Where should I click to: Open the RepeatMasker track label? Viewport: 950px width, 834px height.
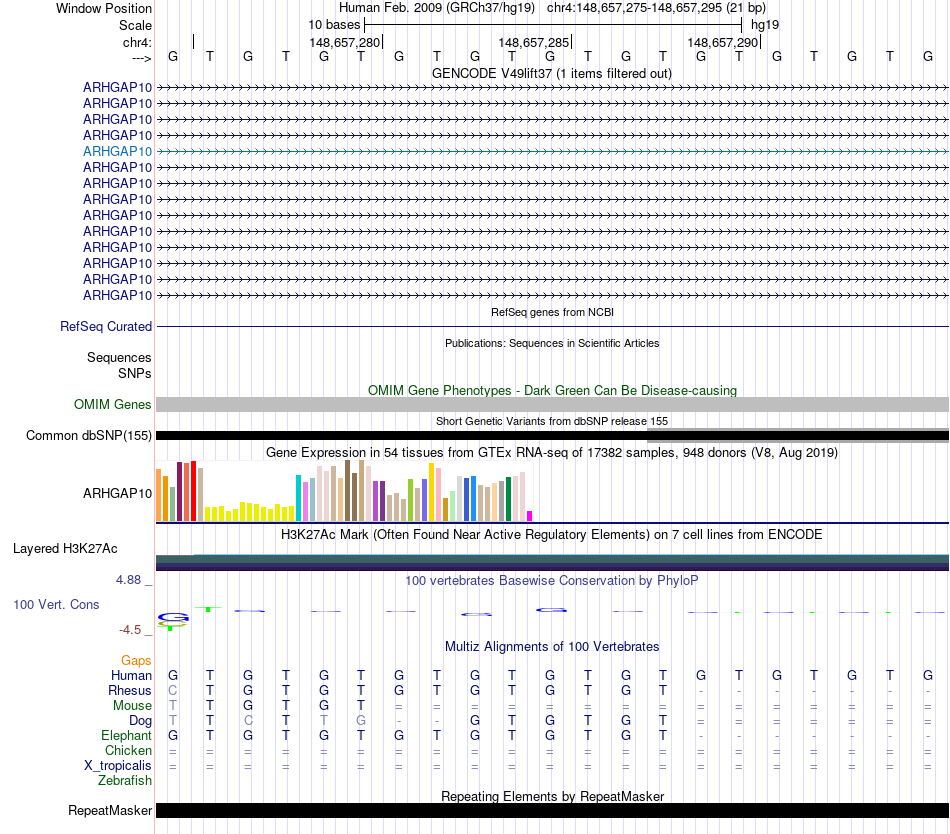coord(110,811)
